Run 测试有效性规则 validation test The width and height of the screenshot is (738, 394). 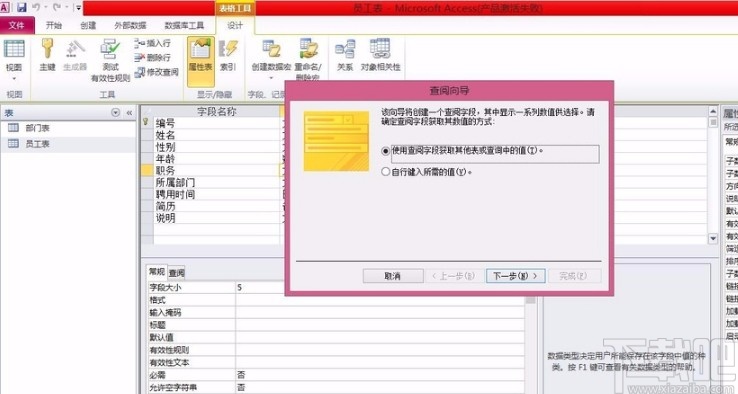(x=110, y=60)
